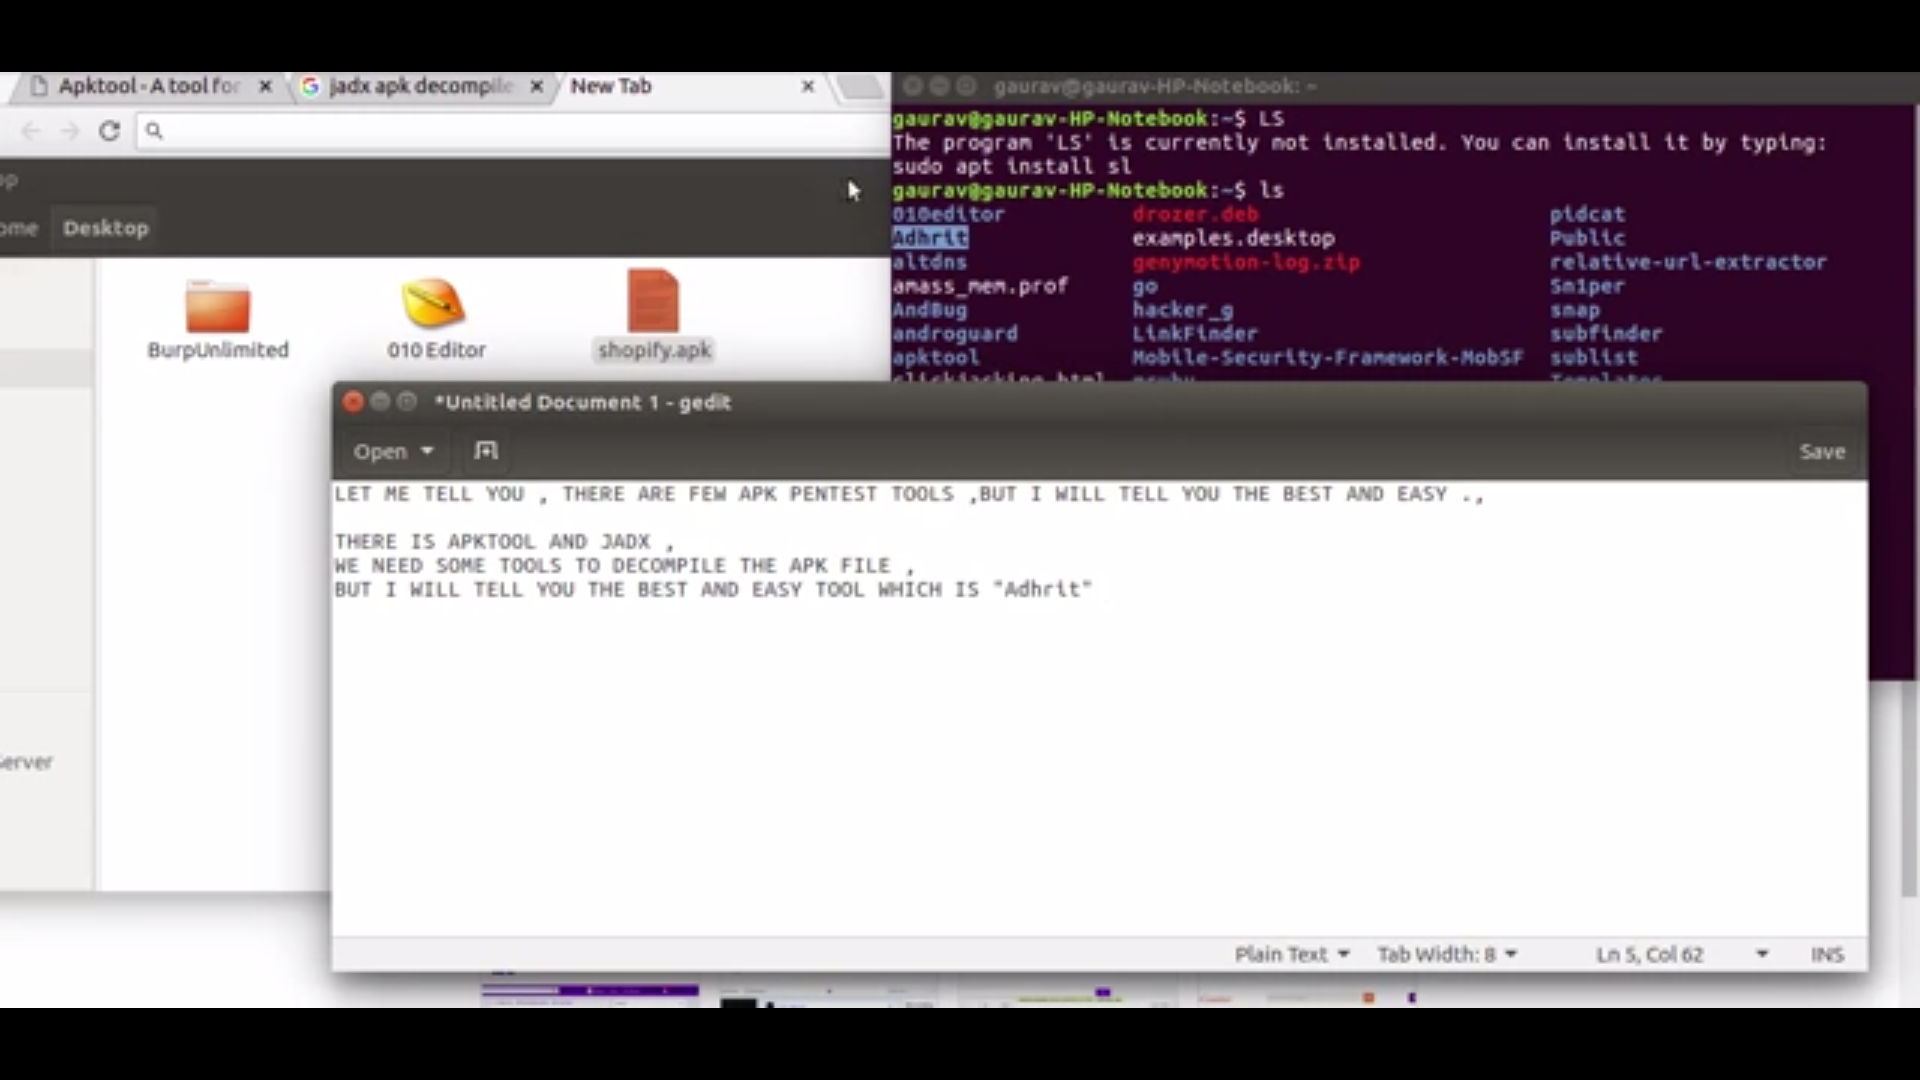1920x1080 pixels.
Task: Click the browser forward arrow
Action: pos(69,131)
